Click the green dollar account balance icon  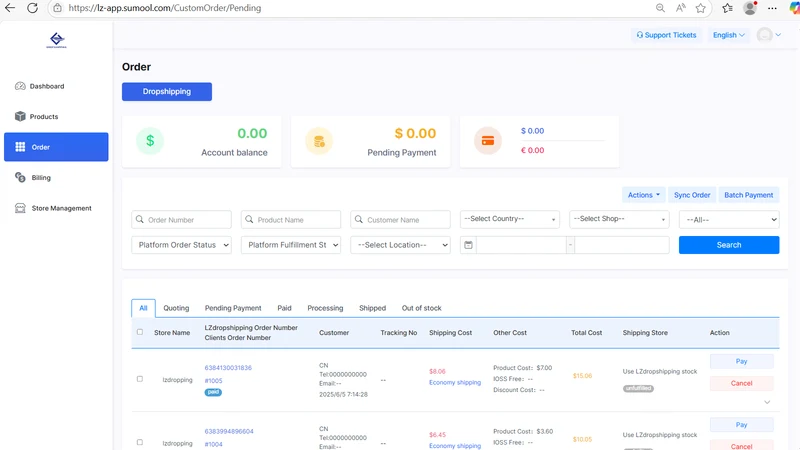[x=150, y=141]
